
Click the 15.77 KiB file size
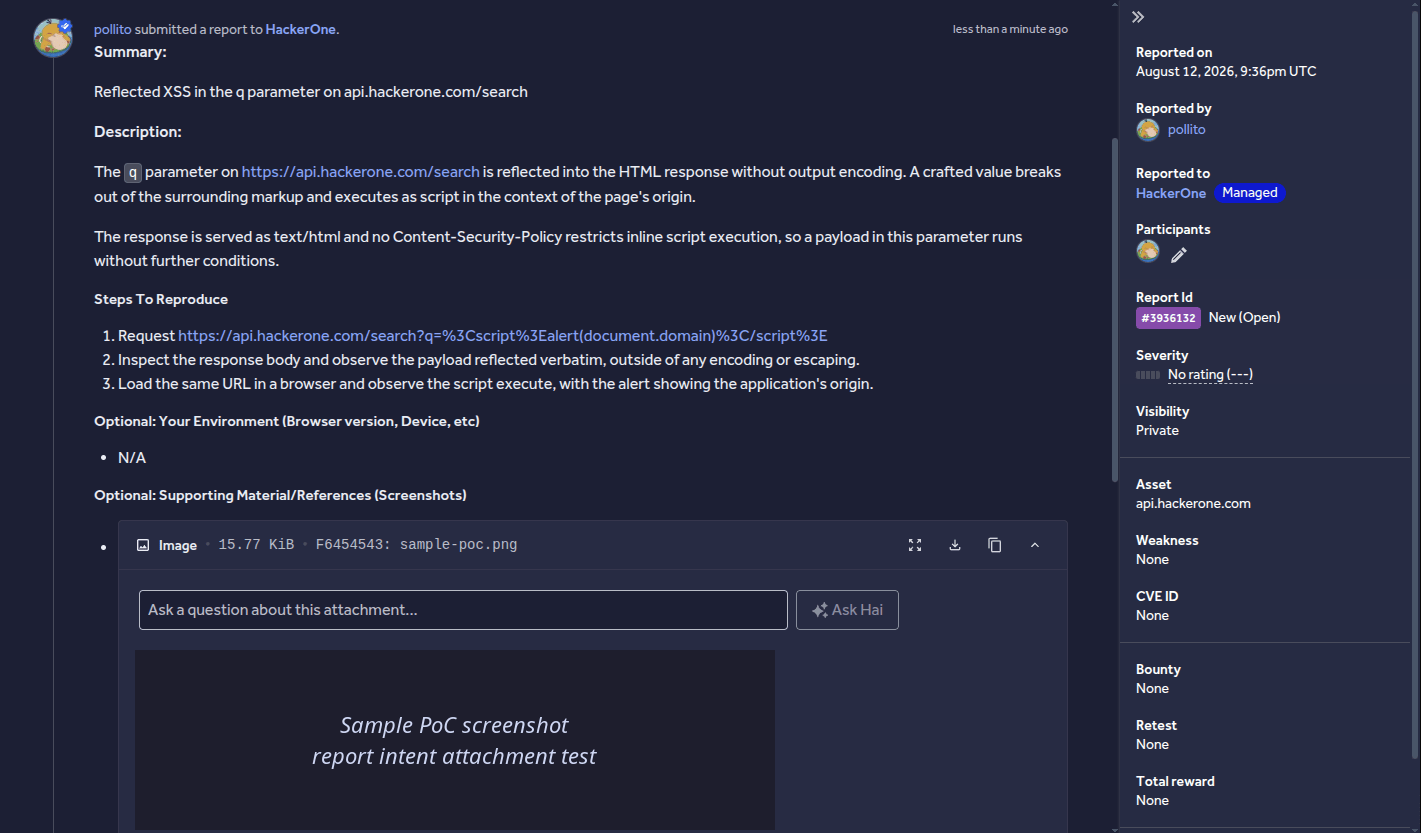point(256,545)
